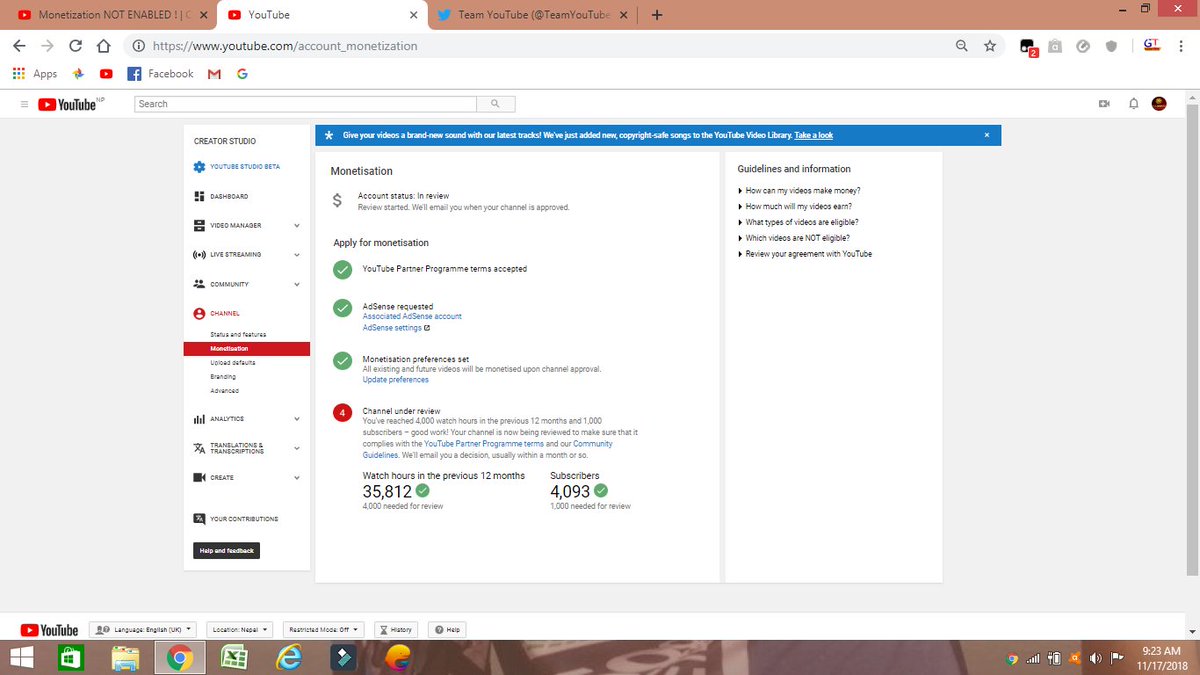Viewport: 1200px width, 675px height.
Task: Expand 'How can my videos make money?'
Action: [799, 190]
